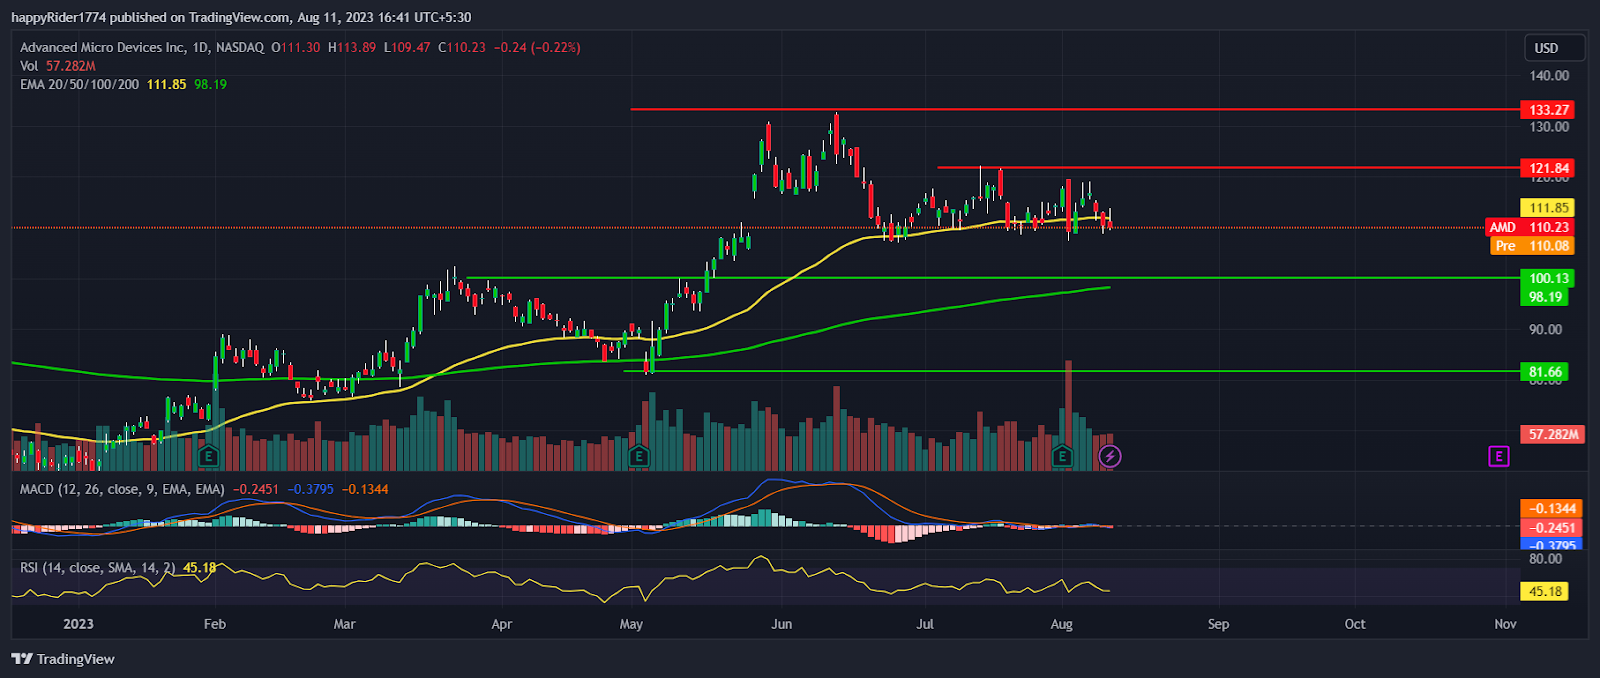Click the O111.30 open value in header
This screenshot has width=1600, height=678.
pyautogui.click(x=296, y=47)
